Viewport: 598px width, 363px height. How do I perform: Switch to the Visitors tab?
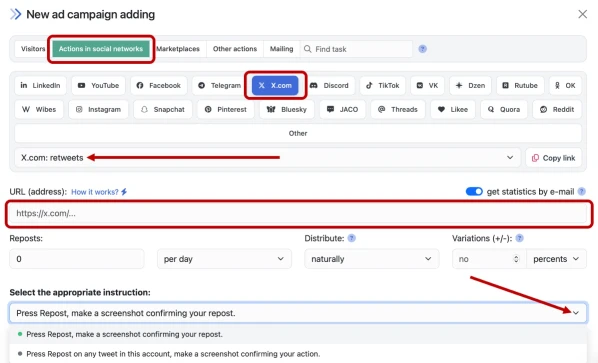(33, 49)
